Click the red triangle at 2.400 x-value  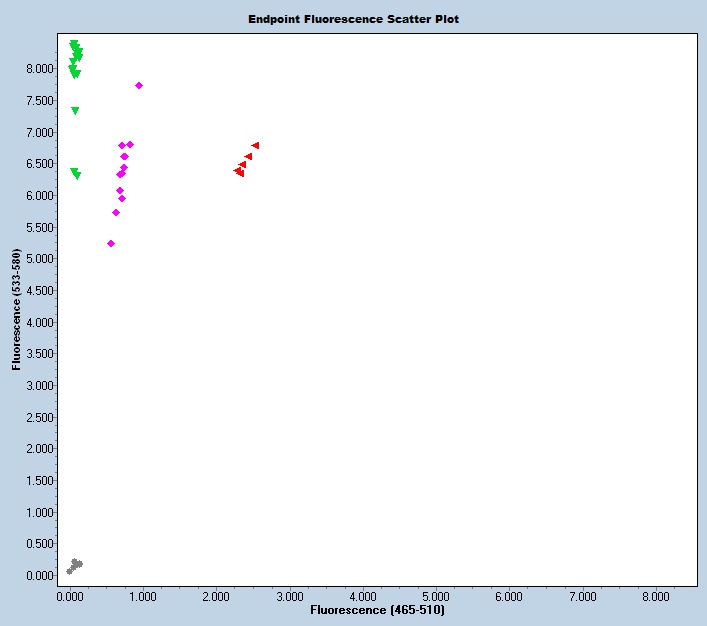coord(248,157)
